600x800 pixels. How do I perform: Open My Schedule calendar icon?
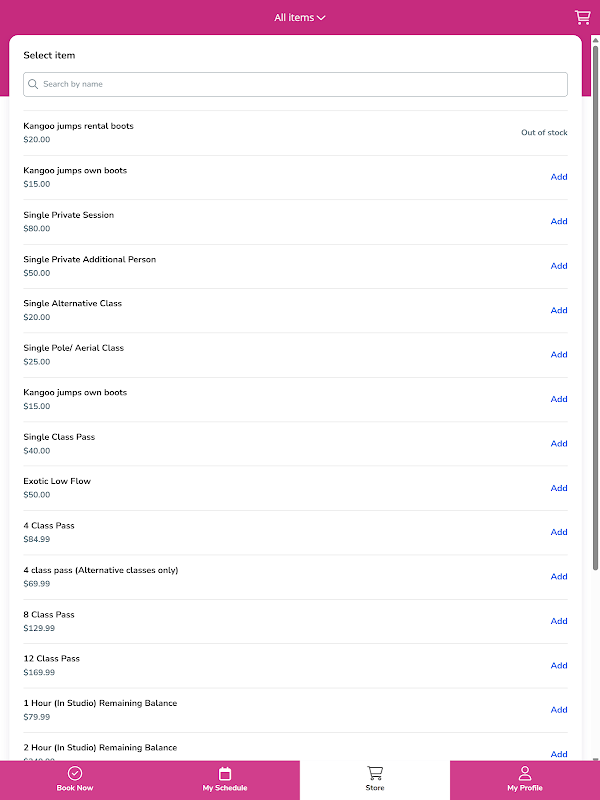point(225,773)
